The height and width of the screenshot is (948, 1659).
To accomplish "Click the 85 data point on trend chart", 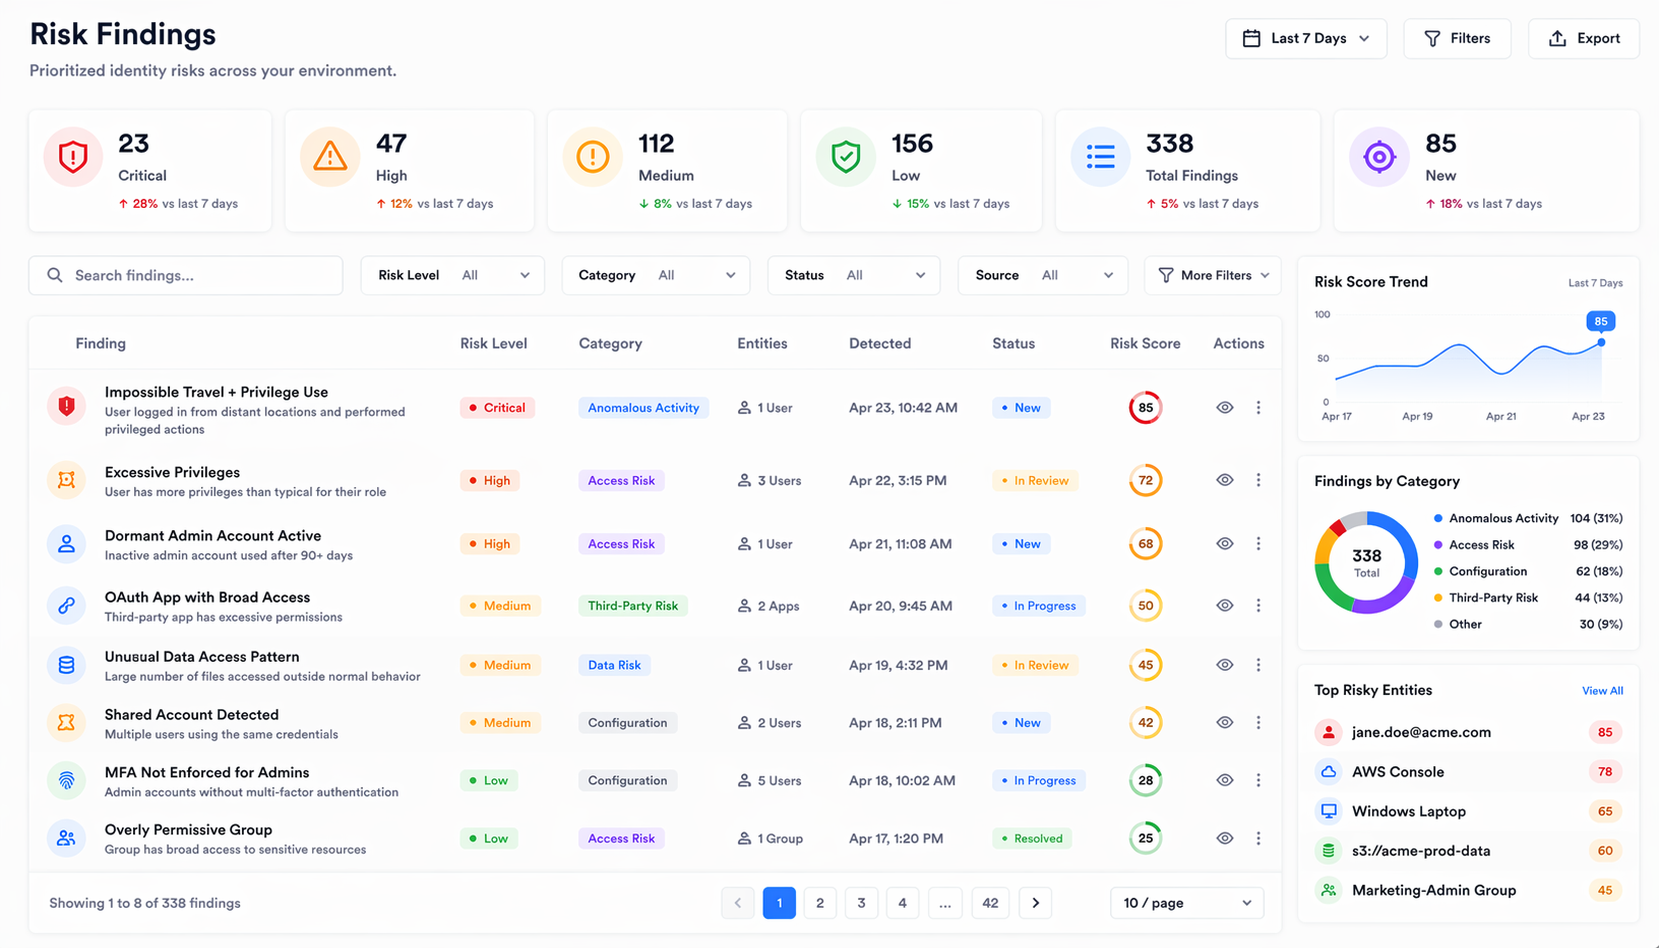I will pos(1601,342).
